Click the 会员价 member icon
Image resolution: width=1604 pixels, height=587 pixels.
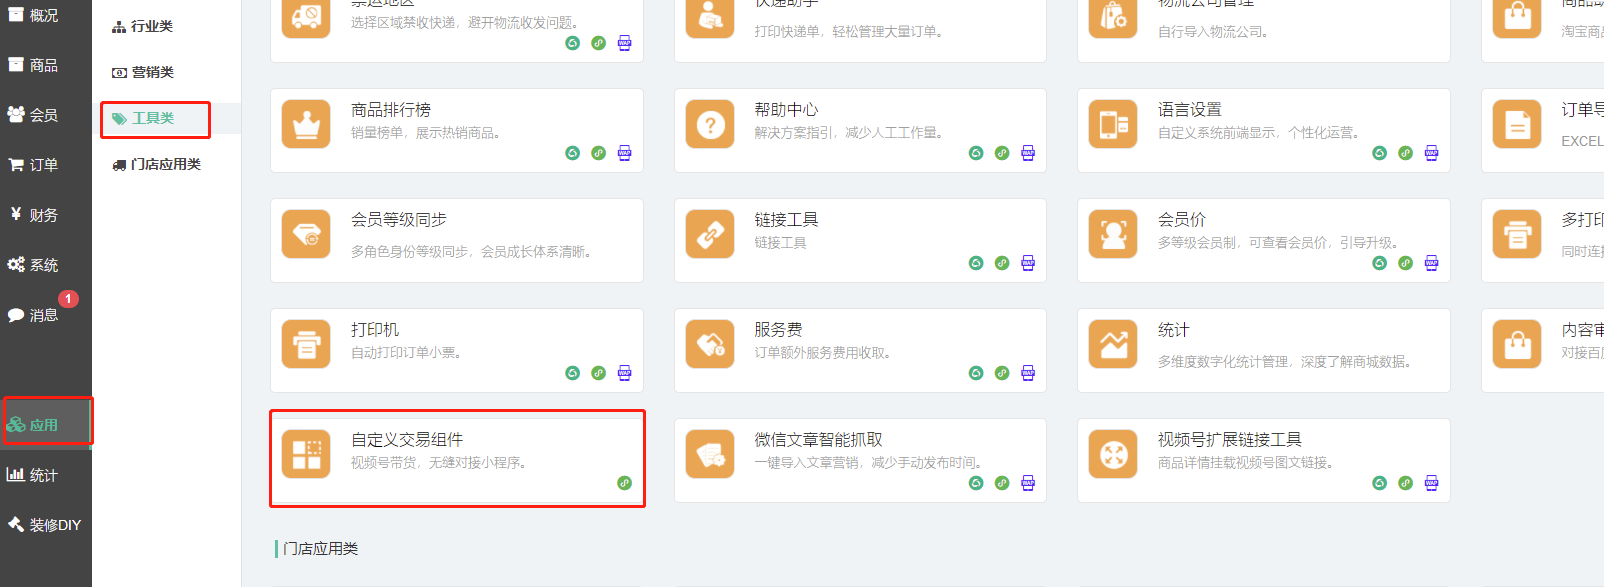pyautogui.click(x=1113, y=235)
